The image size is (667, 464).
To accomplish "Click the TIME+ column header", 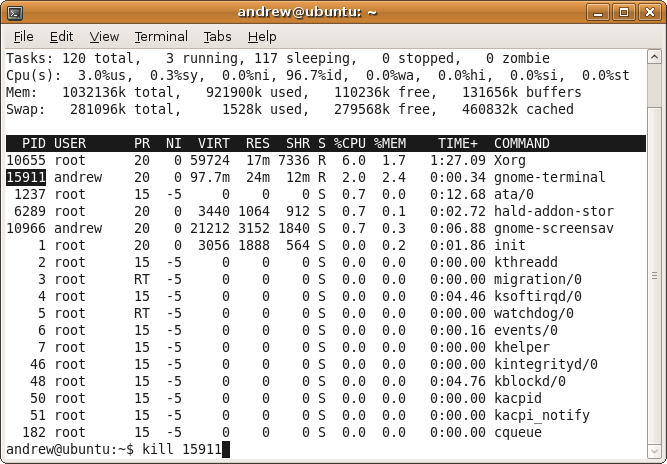I will (x=458, y=143).
